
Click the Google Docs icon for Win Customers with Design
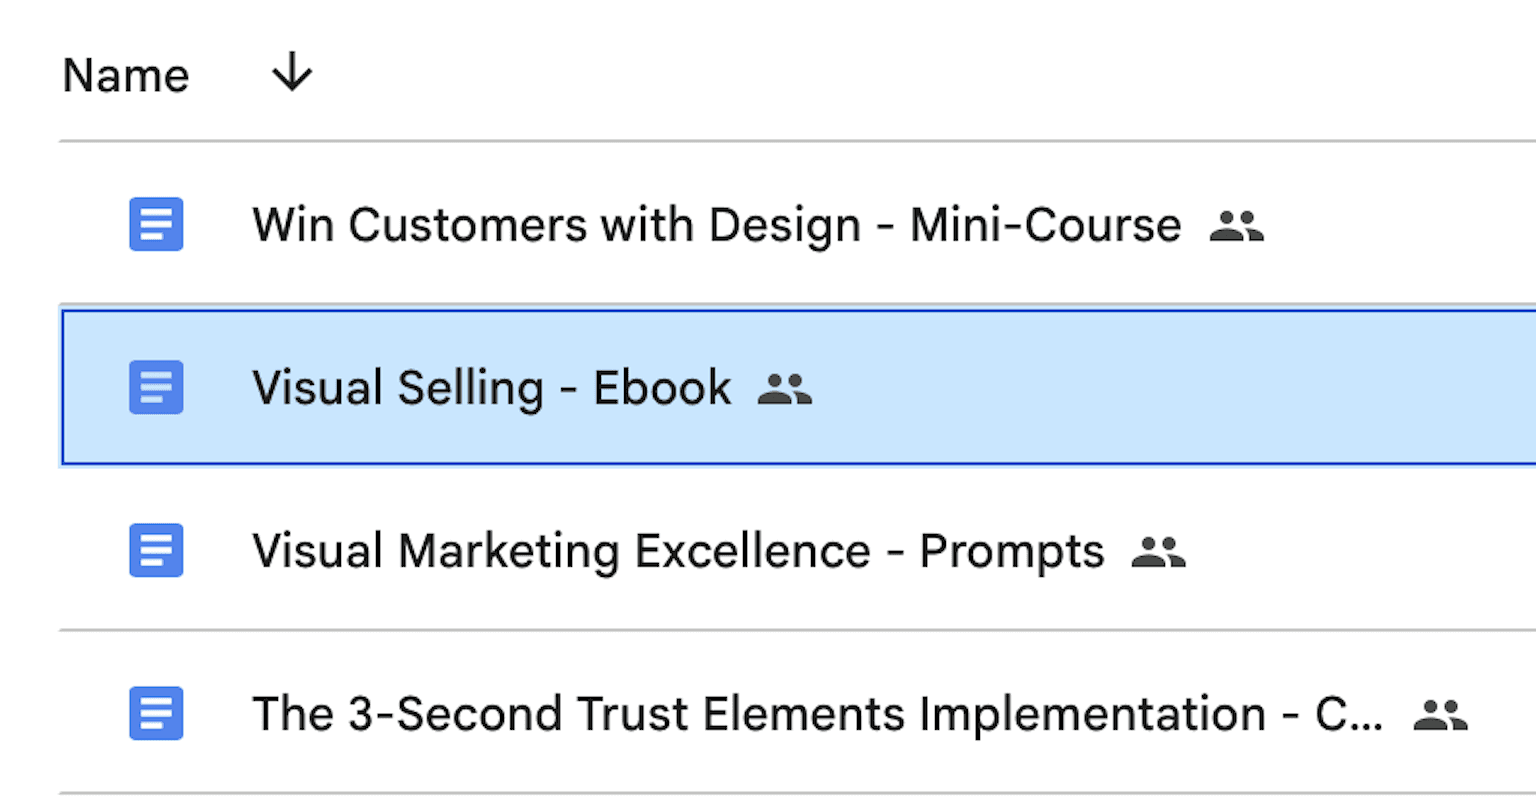pos(156,224)
